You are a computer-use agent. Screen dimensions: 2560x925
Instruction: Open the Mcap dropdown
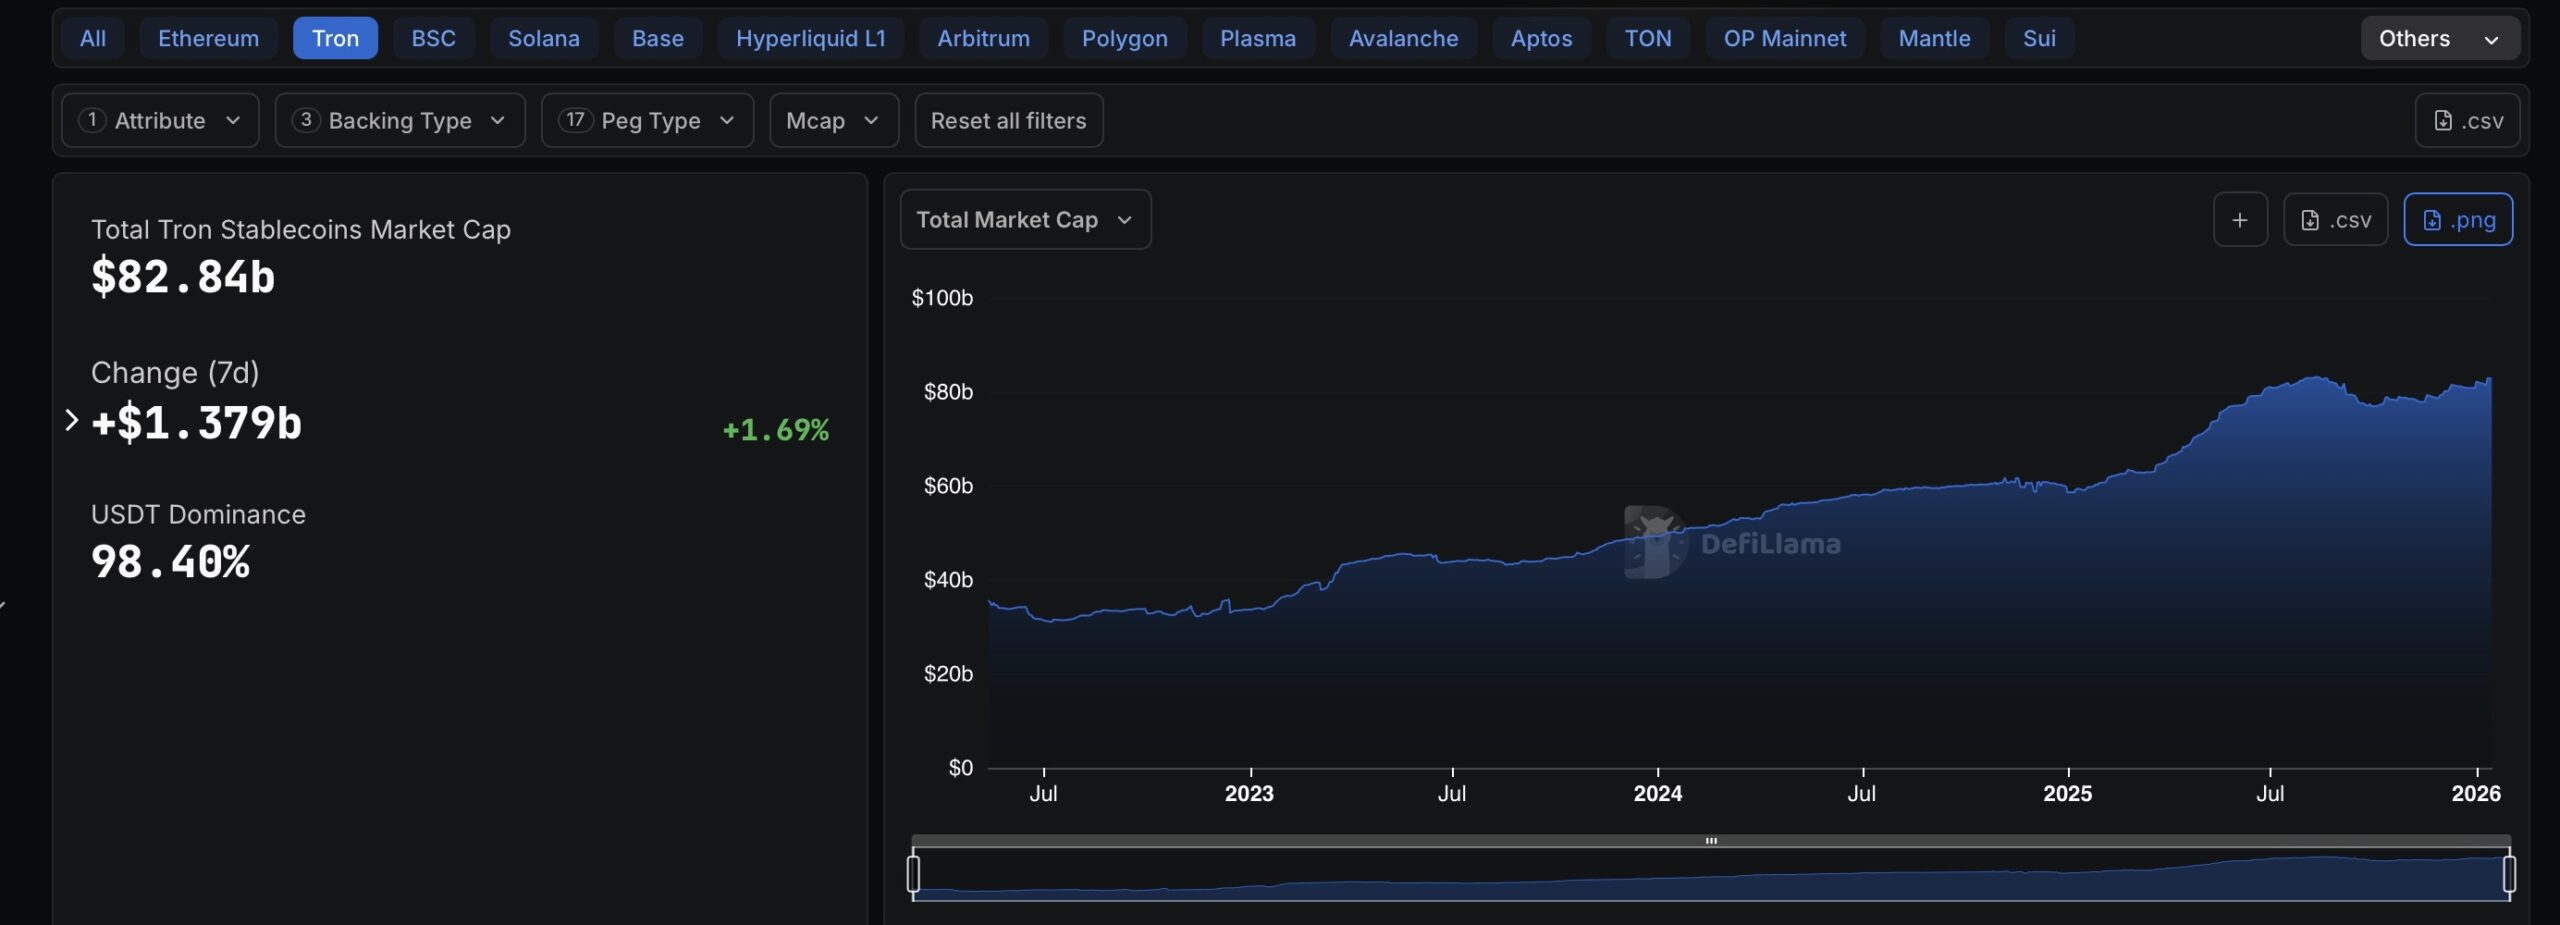tap(833, 120)
